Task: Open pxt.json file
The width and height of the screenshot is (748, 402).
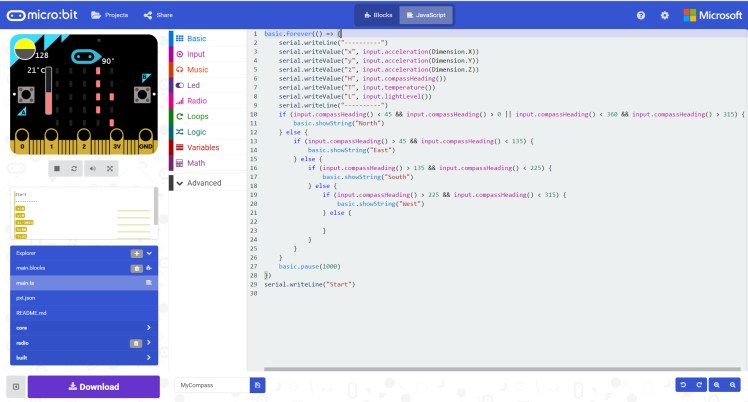Action: pos(84,298)
